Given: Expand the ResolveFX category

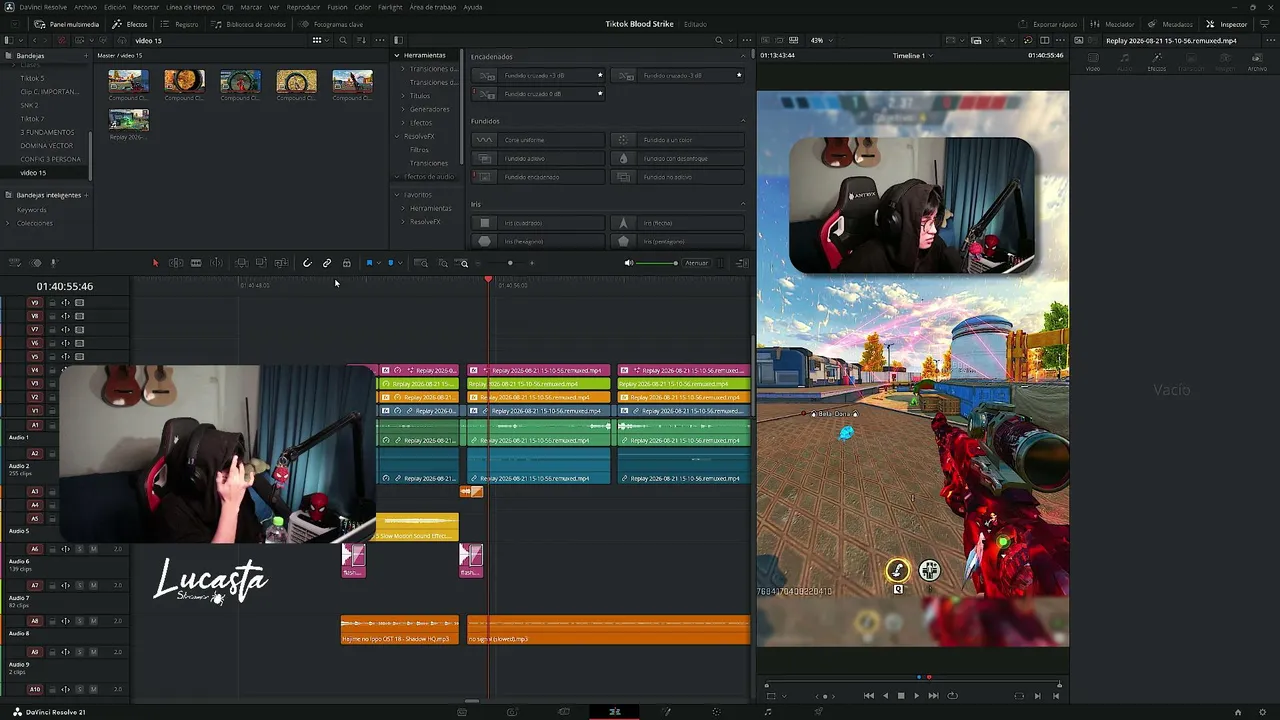Looking at the screenshot, I should 397,136.
